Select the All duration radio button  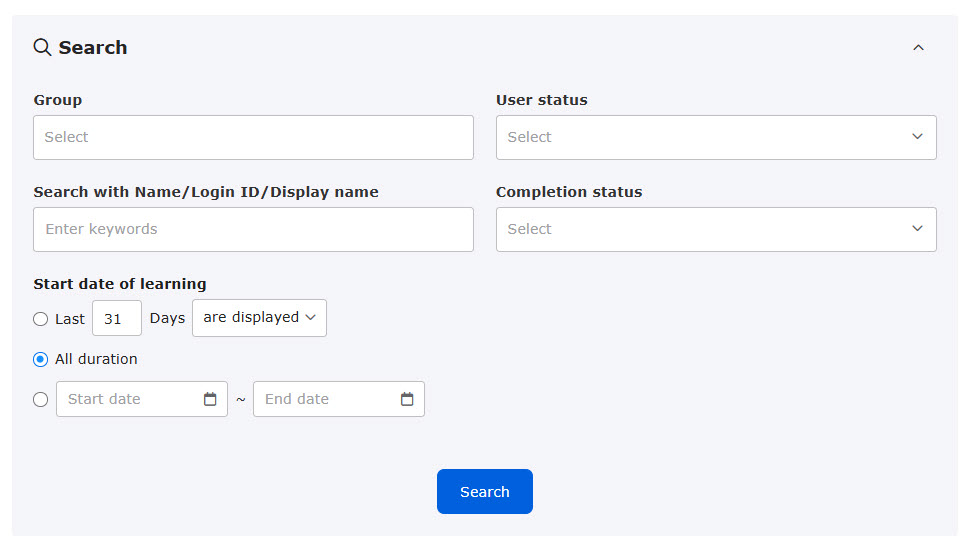click(40, 360)
